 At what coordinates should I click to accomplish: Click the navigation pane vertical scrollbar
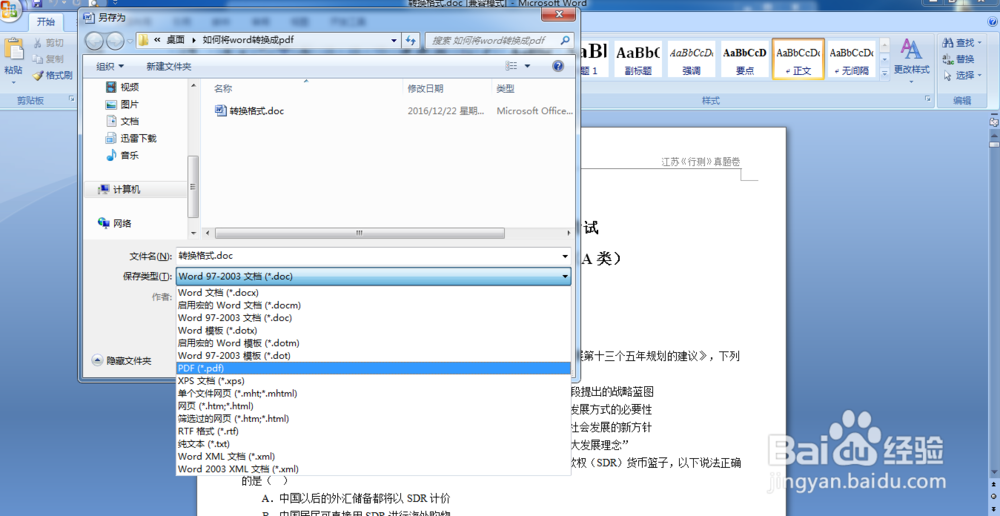point(193,186)
